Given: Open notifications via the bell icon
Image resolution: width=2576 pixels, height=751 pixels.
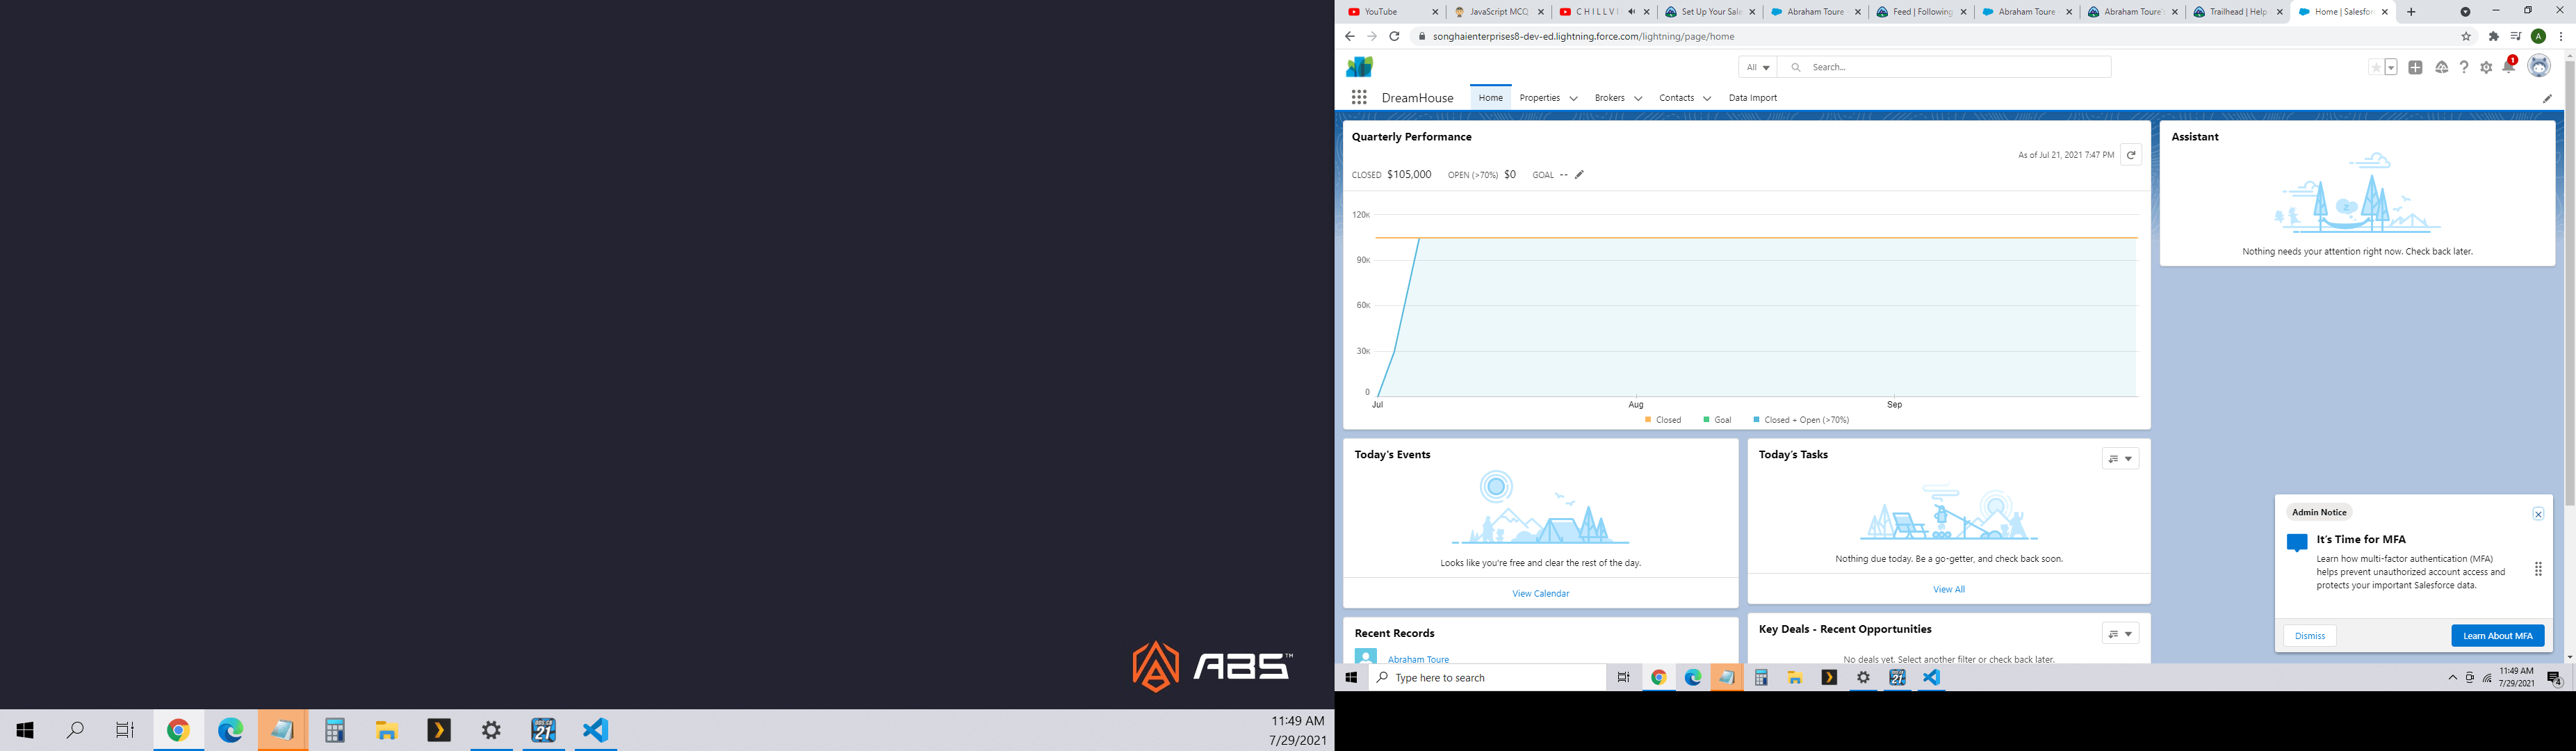Looking at the screenshot, I should (2509, 67).
